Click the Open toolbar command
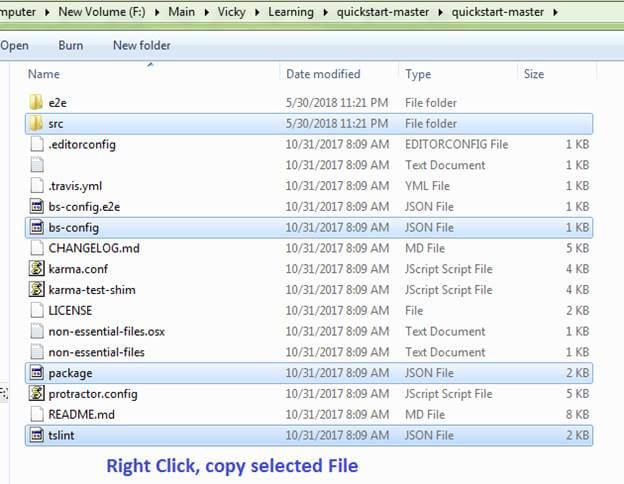Screen dimensions: 624x484 [14, 46]
